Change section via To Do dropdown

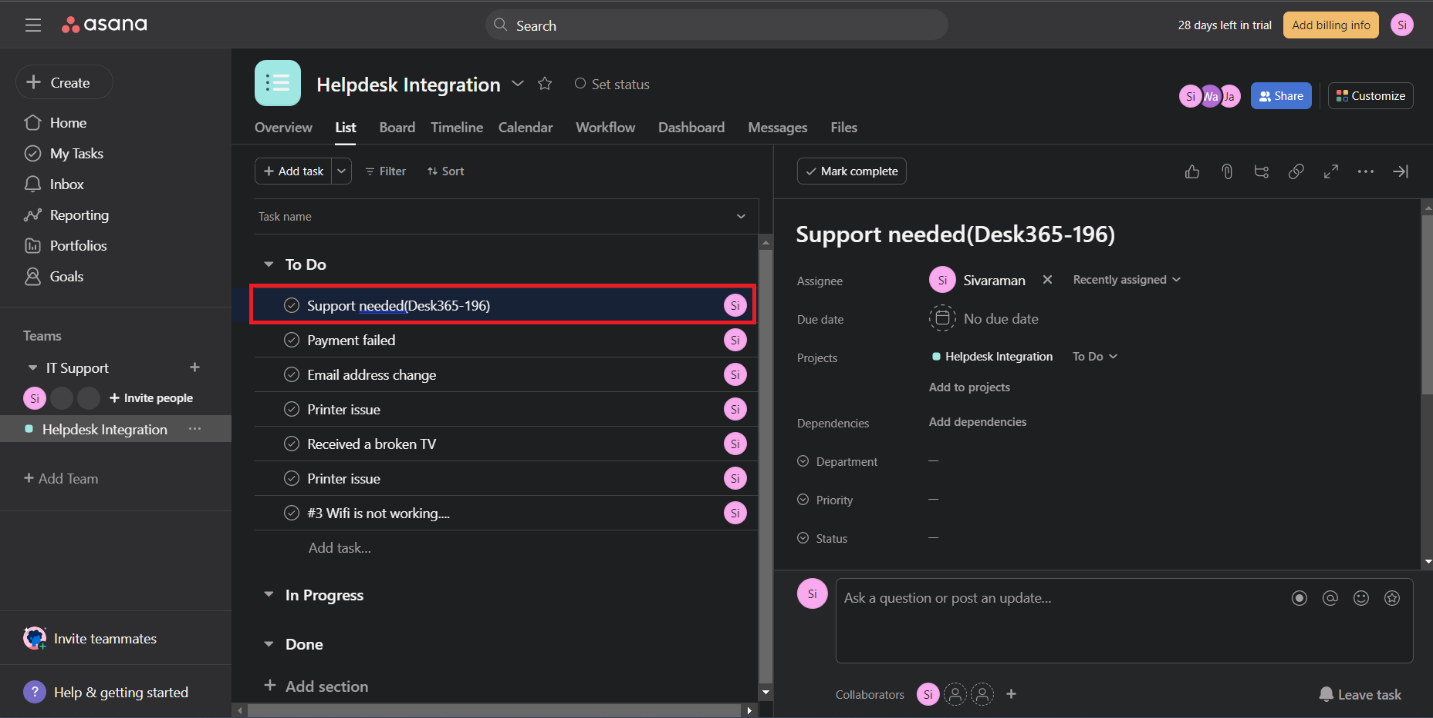coord(1095,356)
